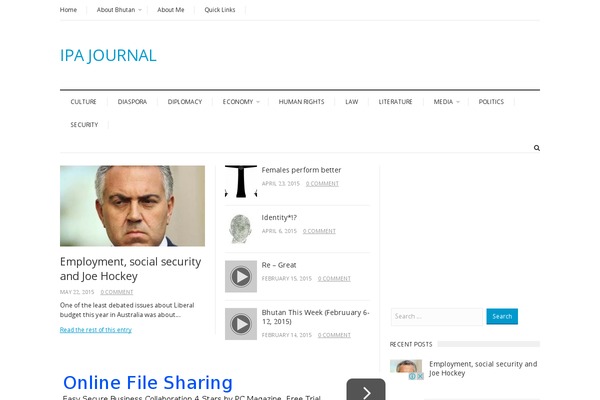Click the 'Females perform better' thumbnail
Viewport: 600px width, 400px height.
tap(241, 181)
